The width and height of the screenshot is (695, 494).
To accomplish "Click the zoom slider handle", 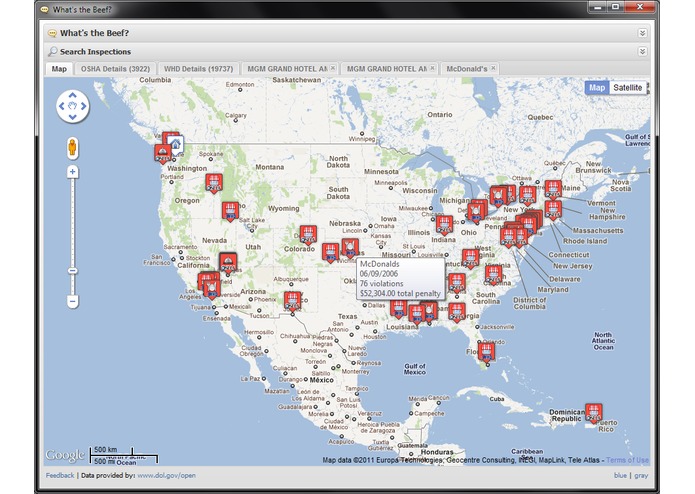I will point(73,271).
